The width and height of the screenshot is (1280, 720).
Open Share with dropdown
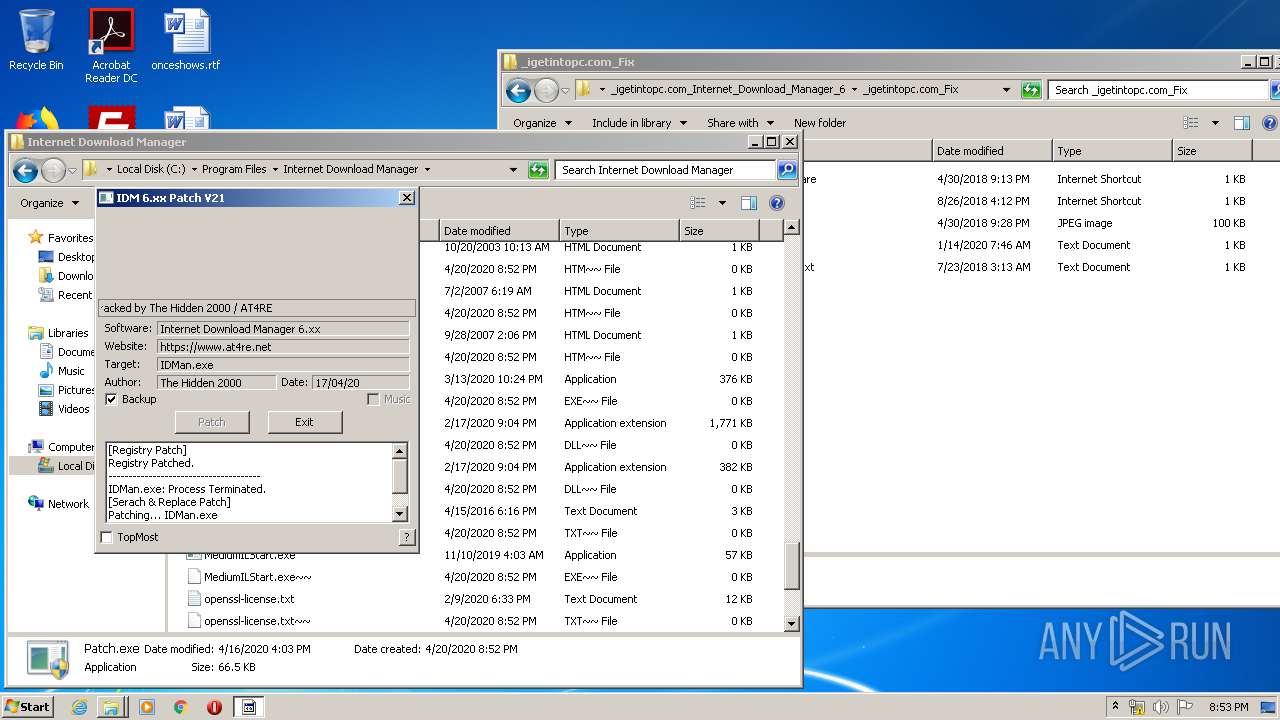741,123
